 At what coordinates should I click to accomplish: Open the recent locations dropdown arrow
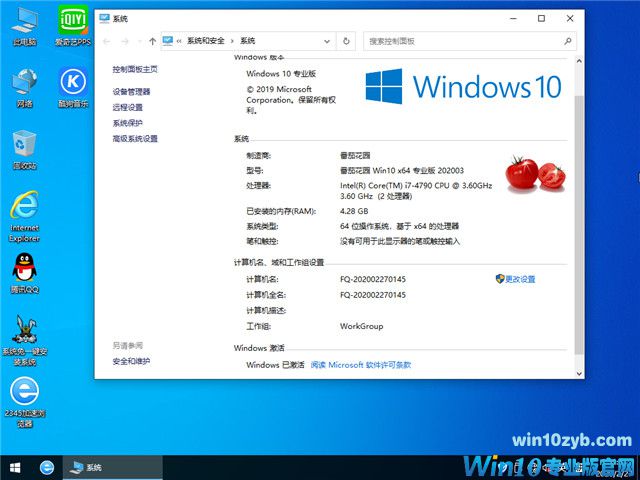tap(140, 41)
